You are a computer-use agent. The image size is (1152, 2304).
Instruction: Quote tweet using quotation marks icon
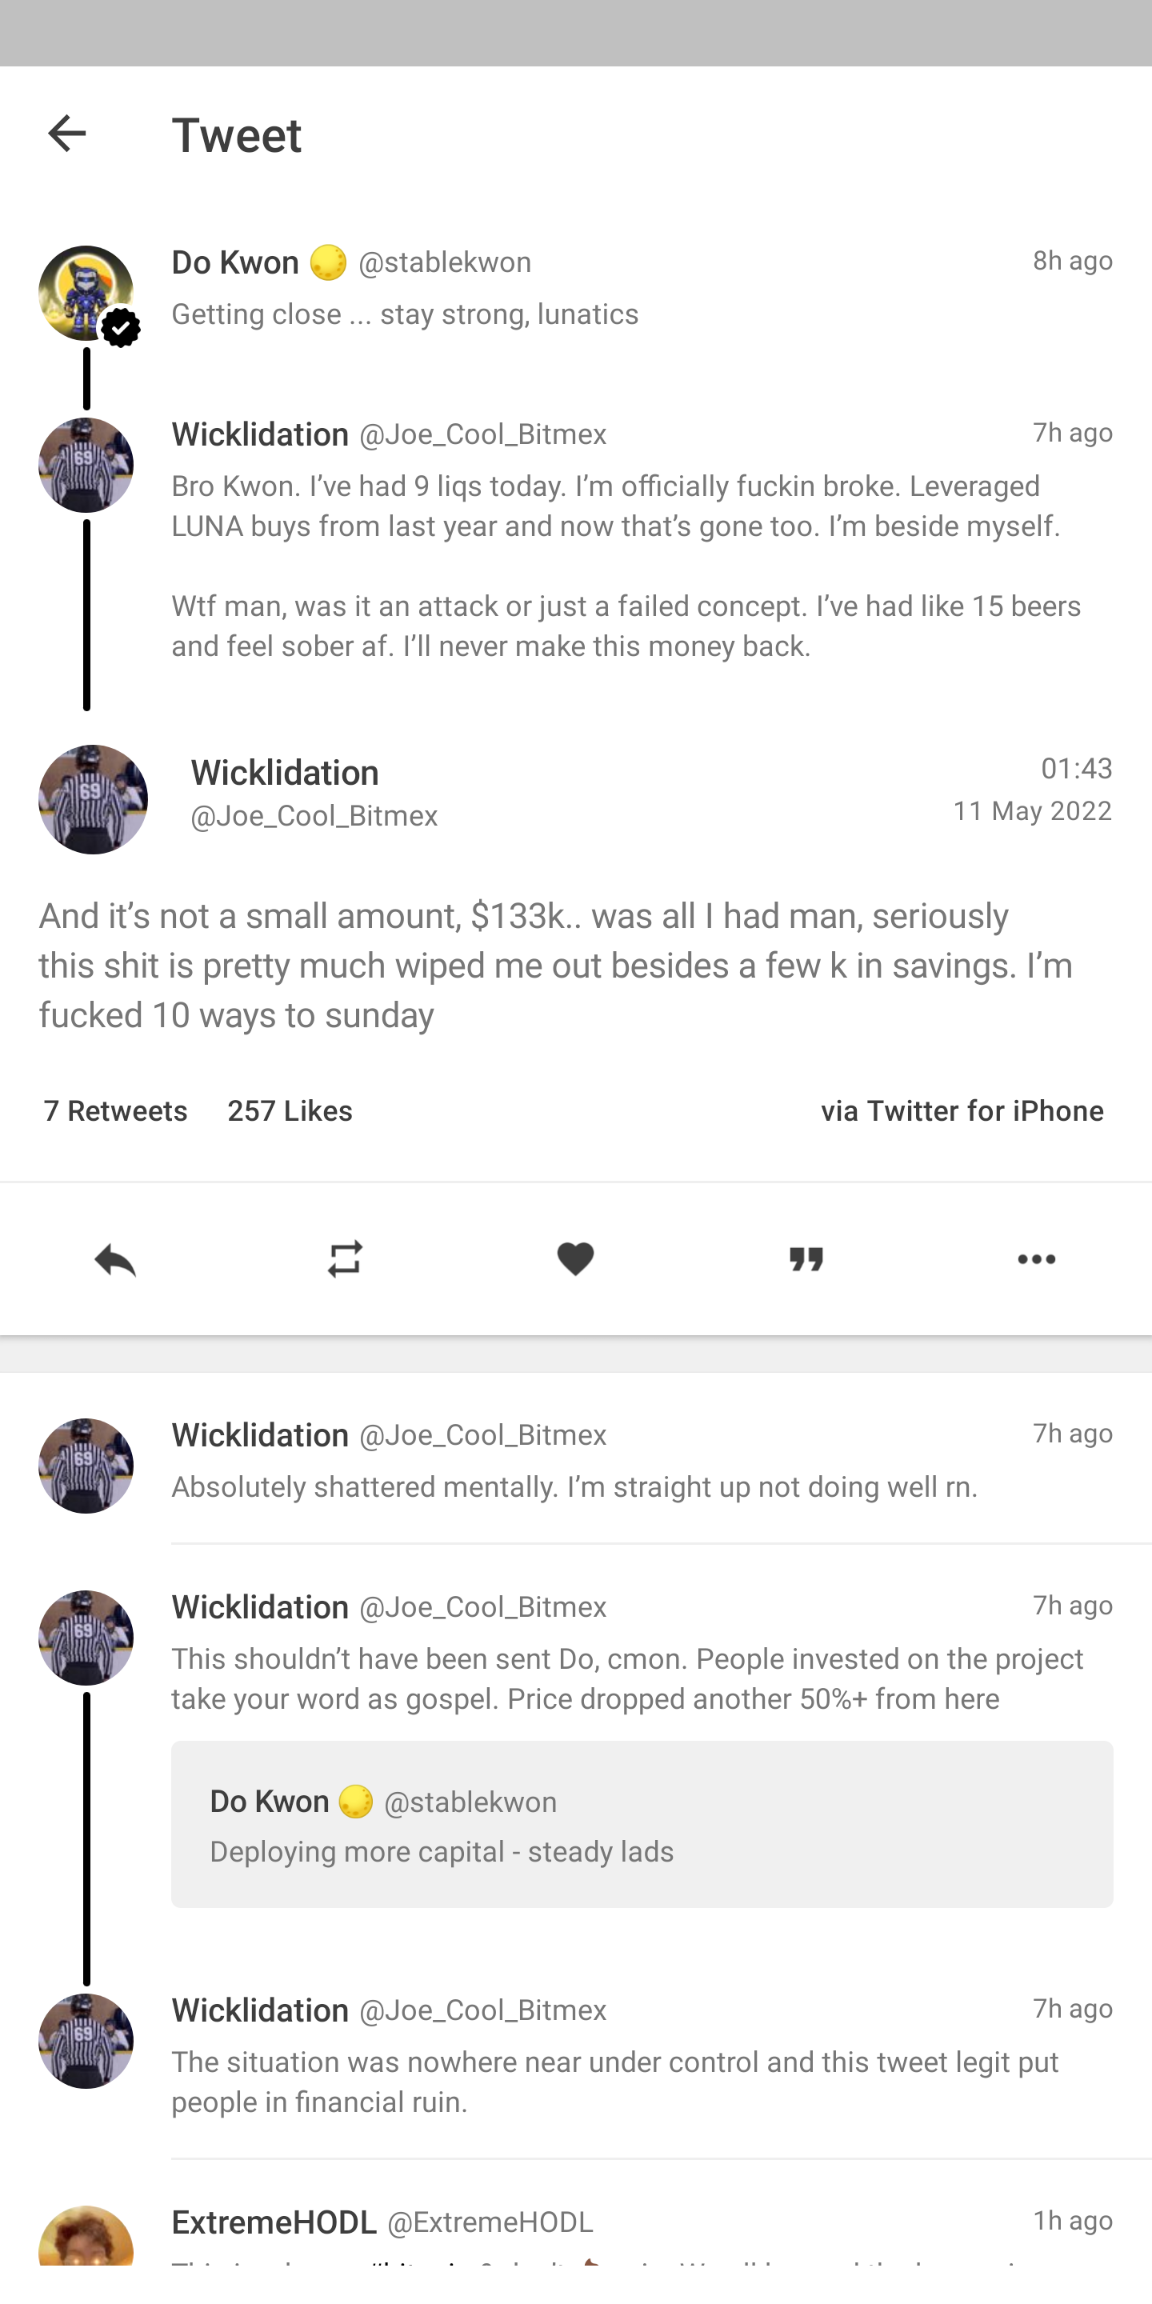806,1259
